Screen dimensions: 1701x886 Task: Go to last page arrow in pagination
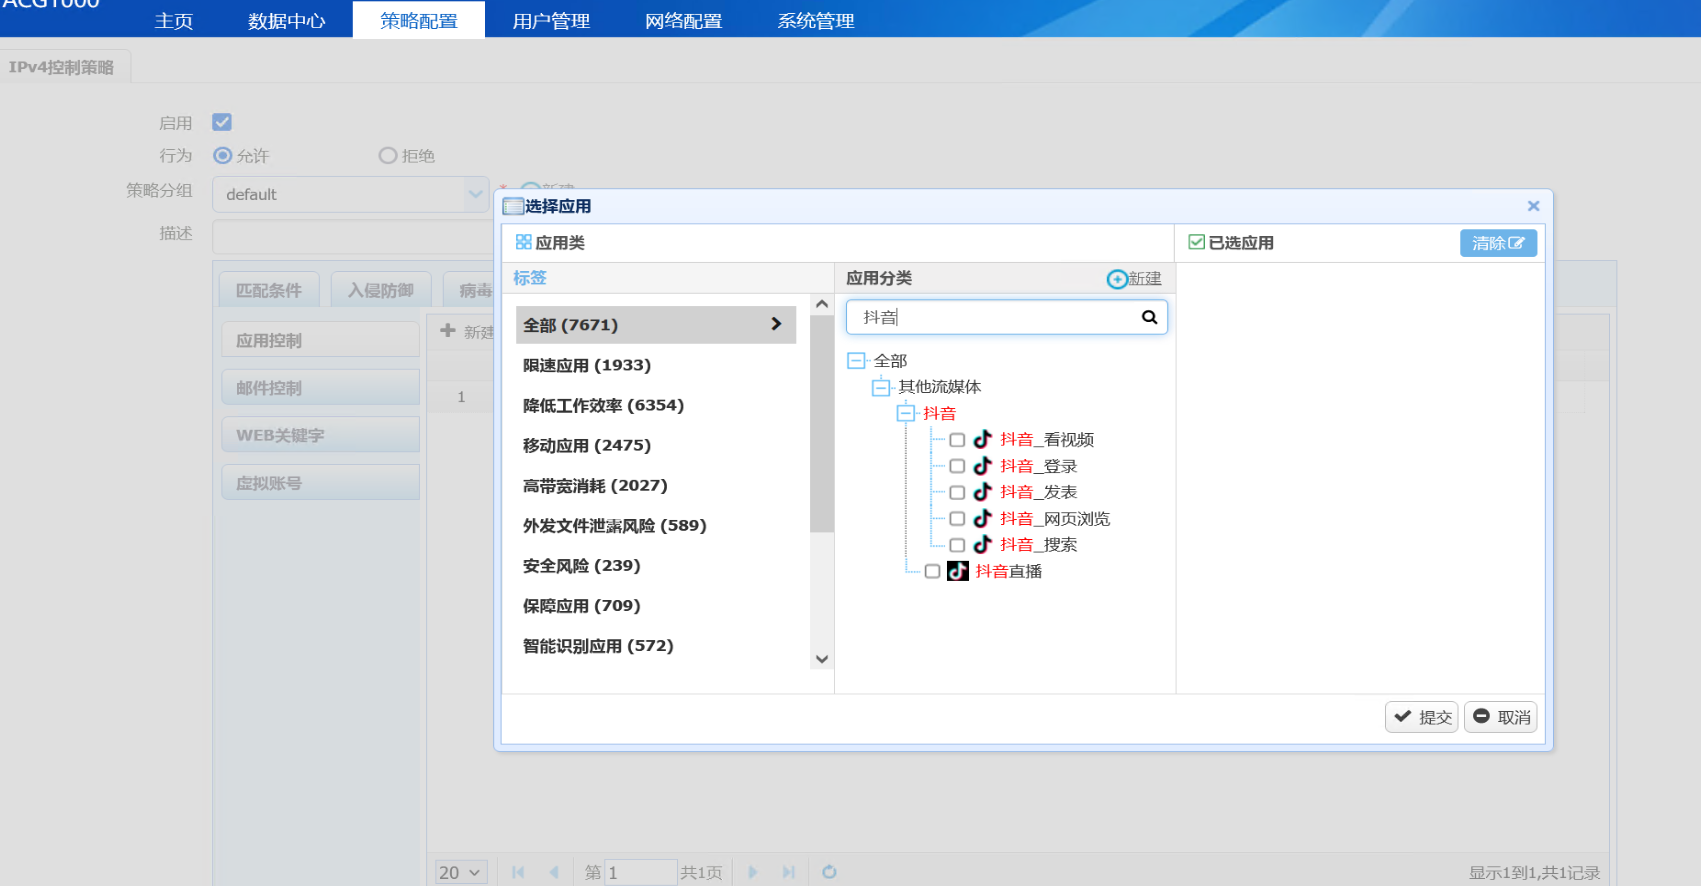[x=788, y=872]
